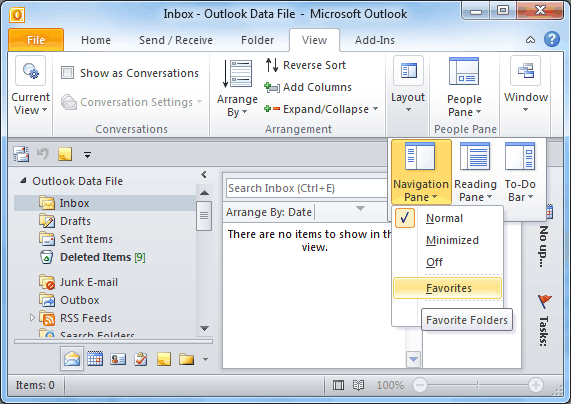Switch to the Folder tab
571x404 pixels.
click(257, 40)
